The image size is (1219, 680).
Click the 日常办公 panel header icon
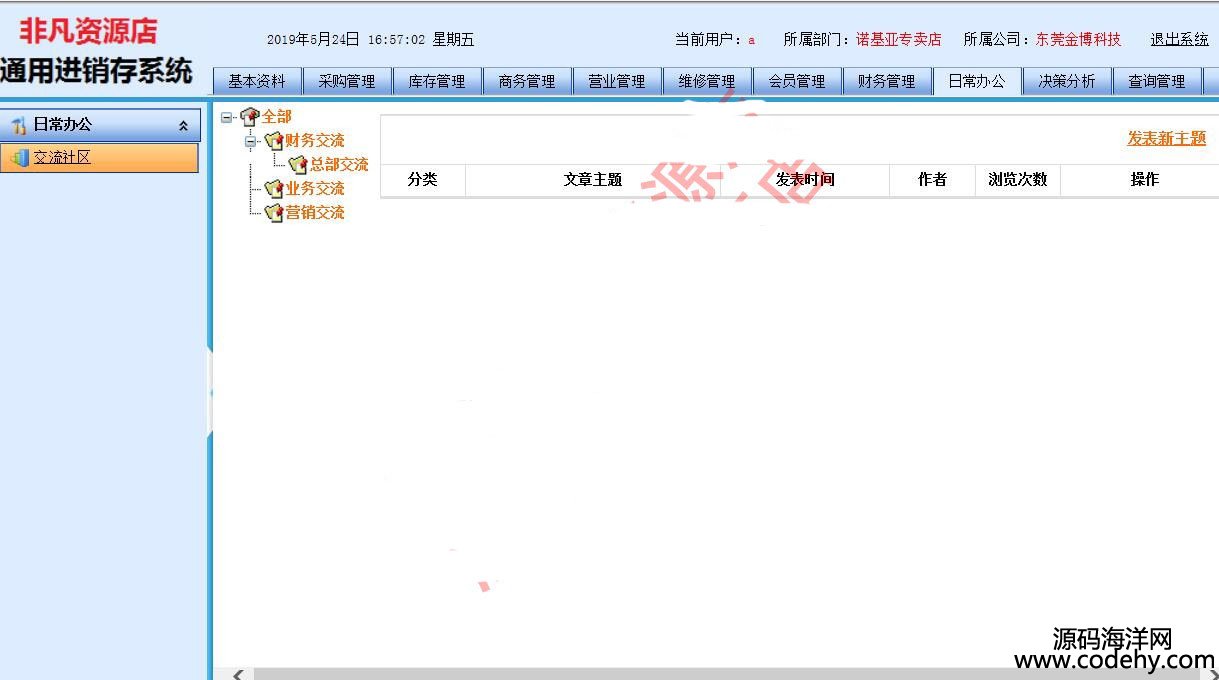coord(18,125)
